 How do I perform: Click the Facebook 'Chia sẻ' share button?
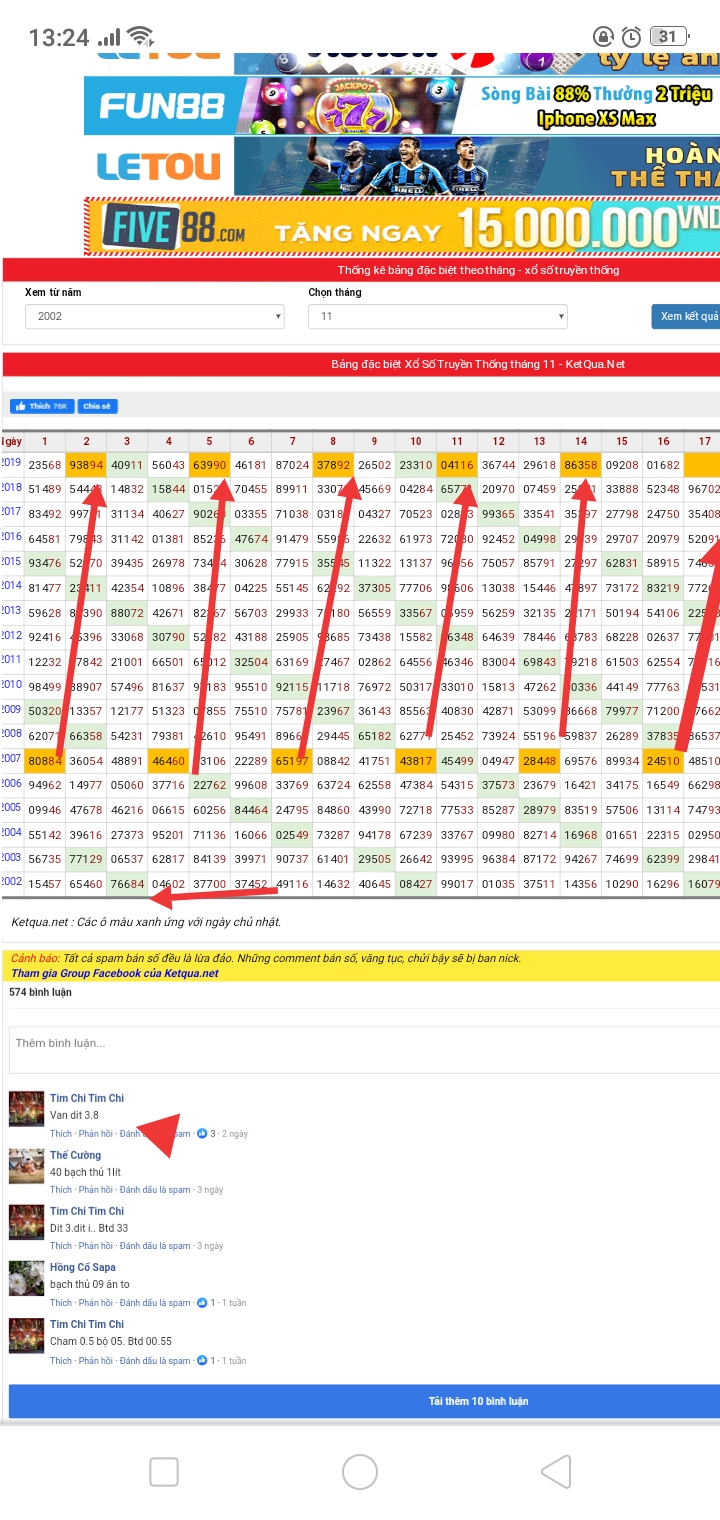coord(97,406)
